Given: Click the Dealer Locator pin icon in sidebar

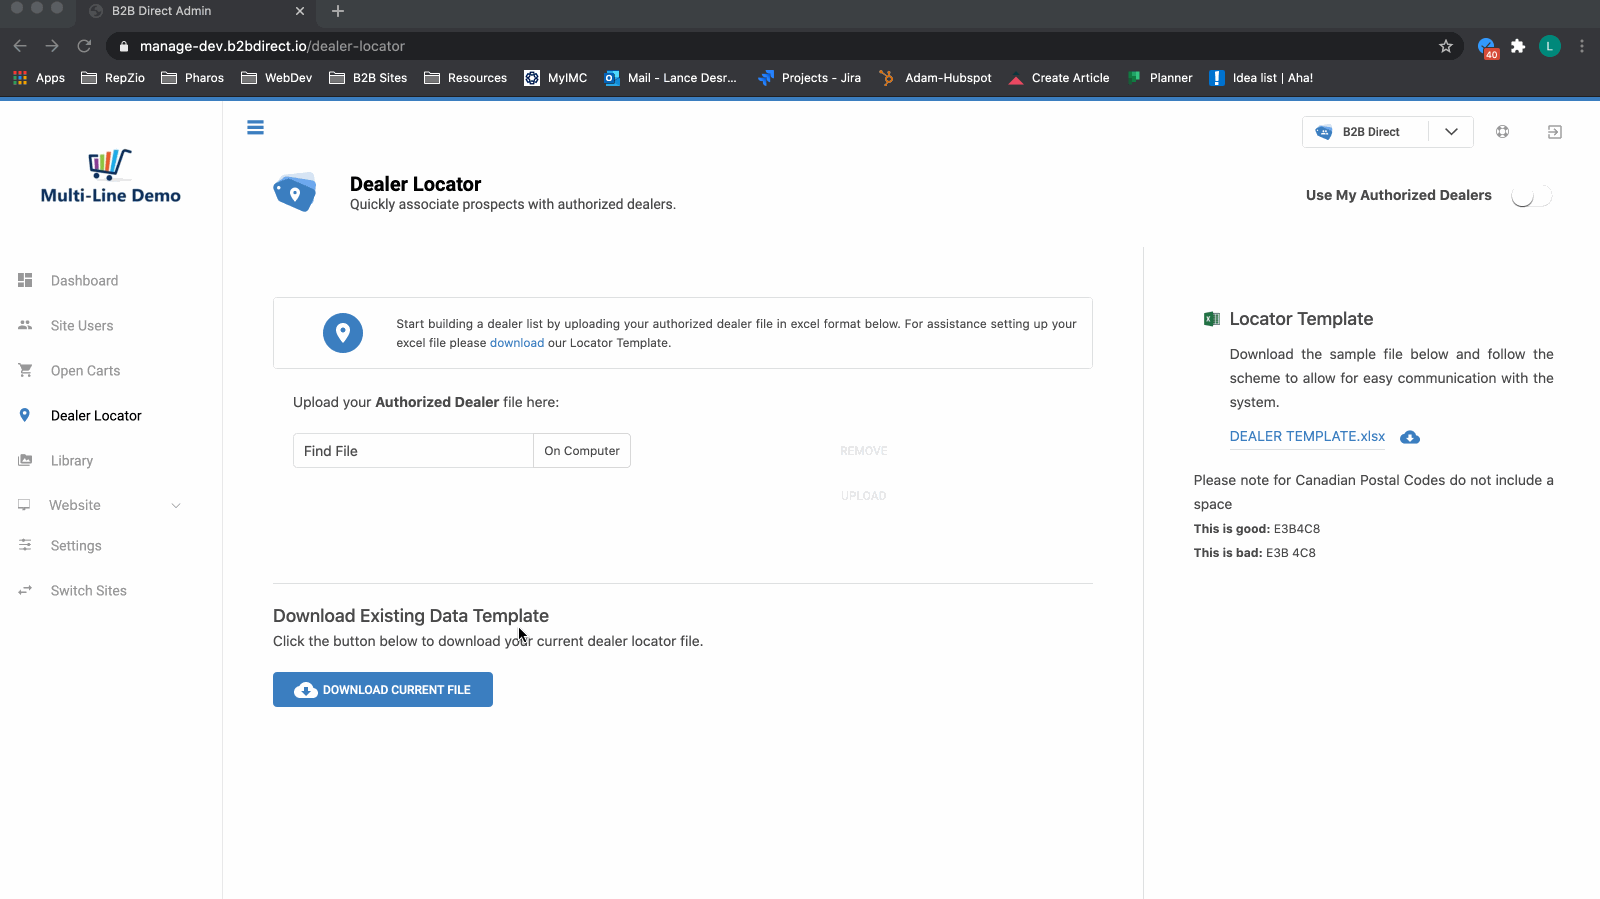Looking at the screenshot, I should pyautogui.click(x=25, y=415).
